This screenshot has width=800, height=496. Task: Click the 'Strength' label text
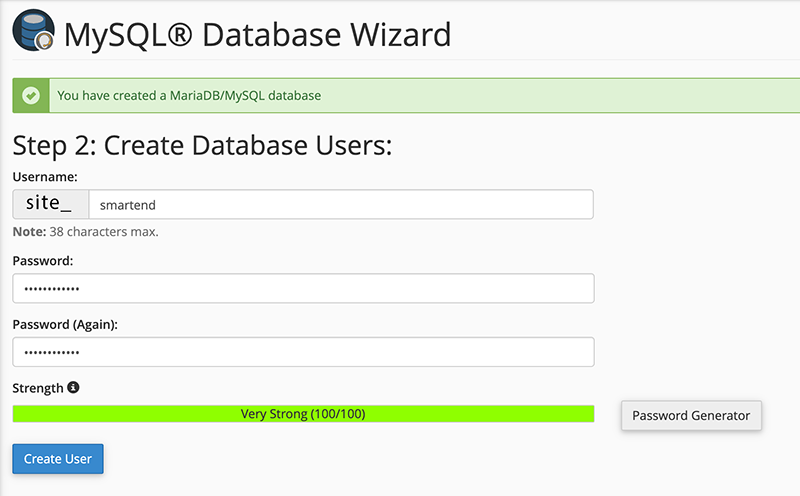point(38,388)
